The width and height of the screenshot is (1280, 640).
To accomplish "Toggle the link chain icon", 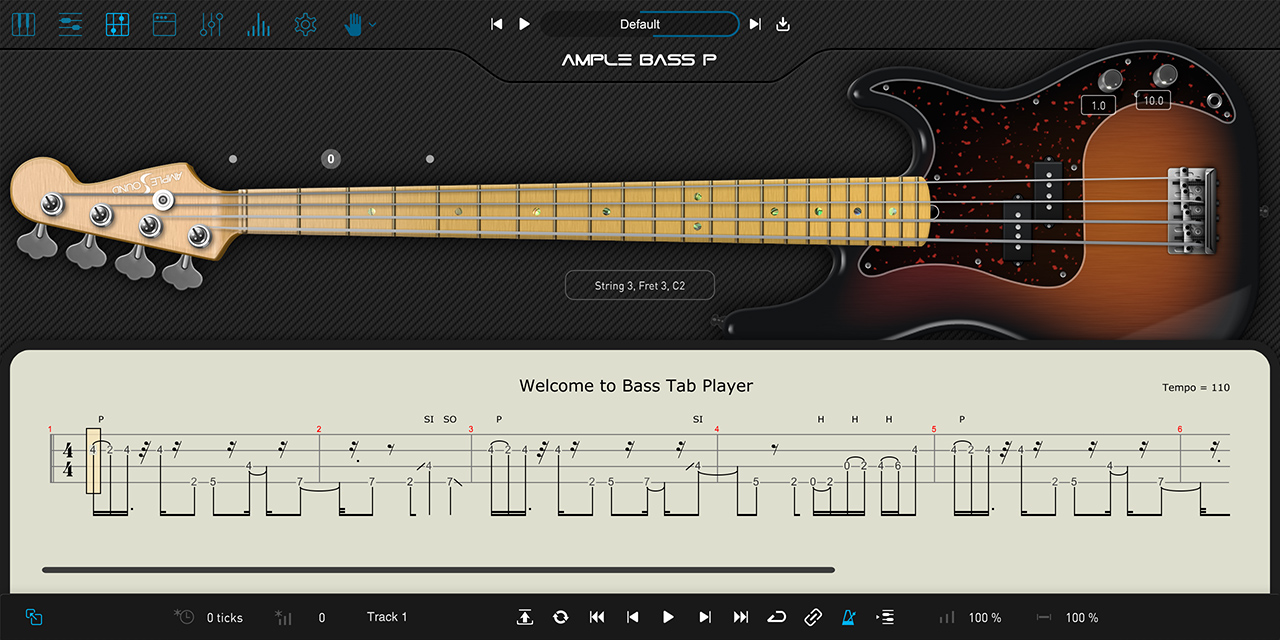I will click(x=813, y=617).
